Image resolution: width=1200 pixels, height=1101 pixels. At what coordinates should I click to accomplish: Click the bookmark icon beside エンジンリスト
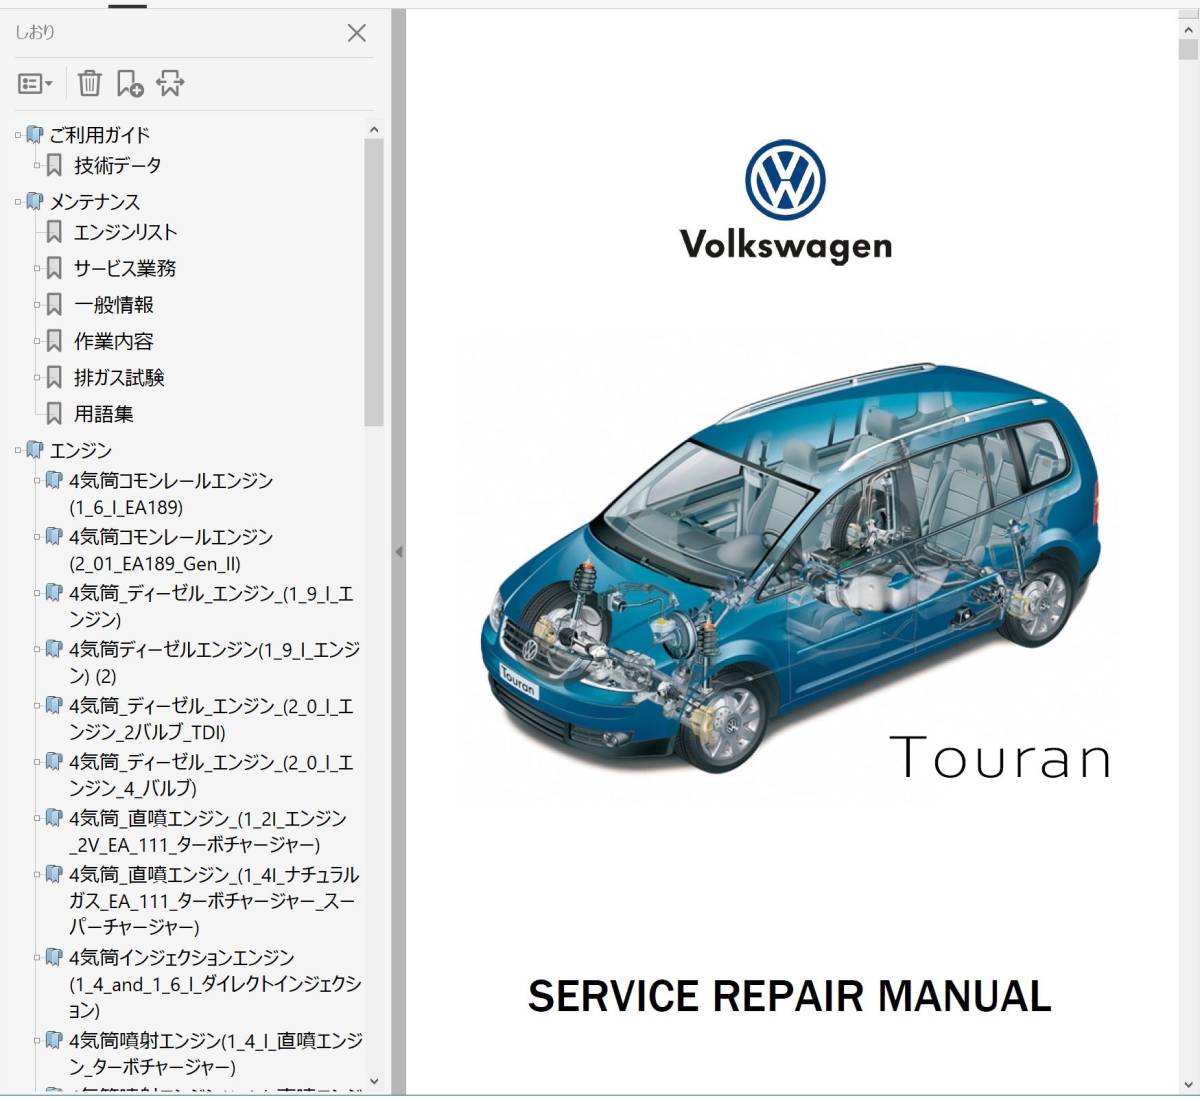(55, 232)
